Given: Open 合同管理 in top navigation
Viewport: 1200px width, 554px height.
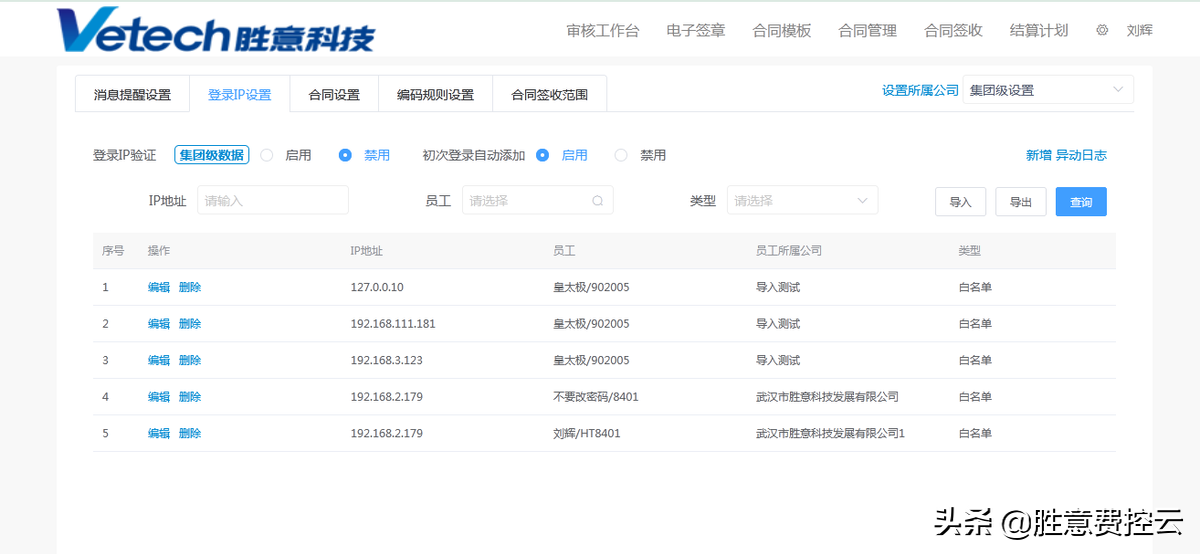Looking at the screenshot, I should [x=868, y=30].
